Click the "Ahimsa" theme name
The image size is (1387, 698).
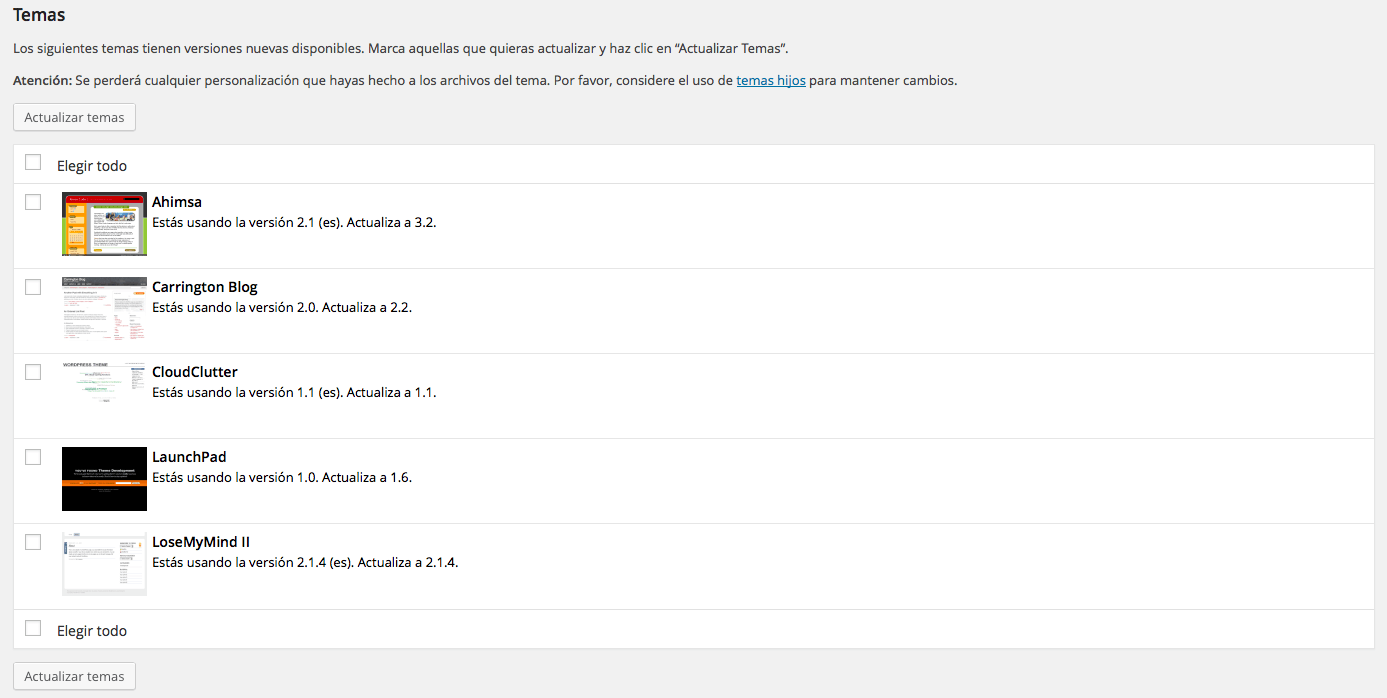177,202
